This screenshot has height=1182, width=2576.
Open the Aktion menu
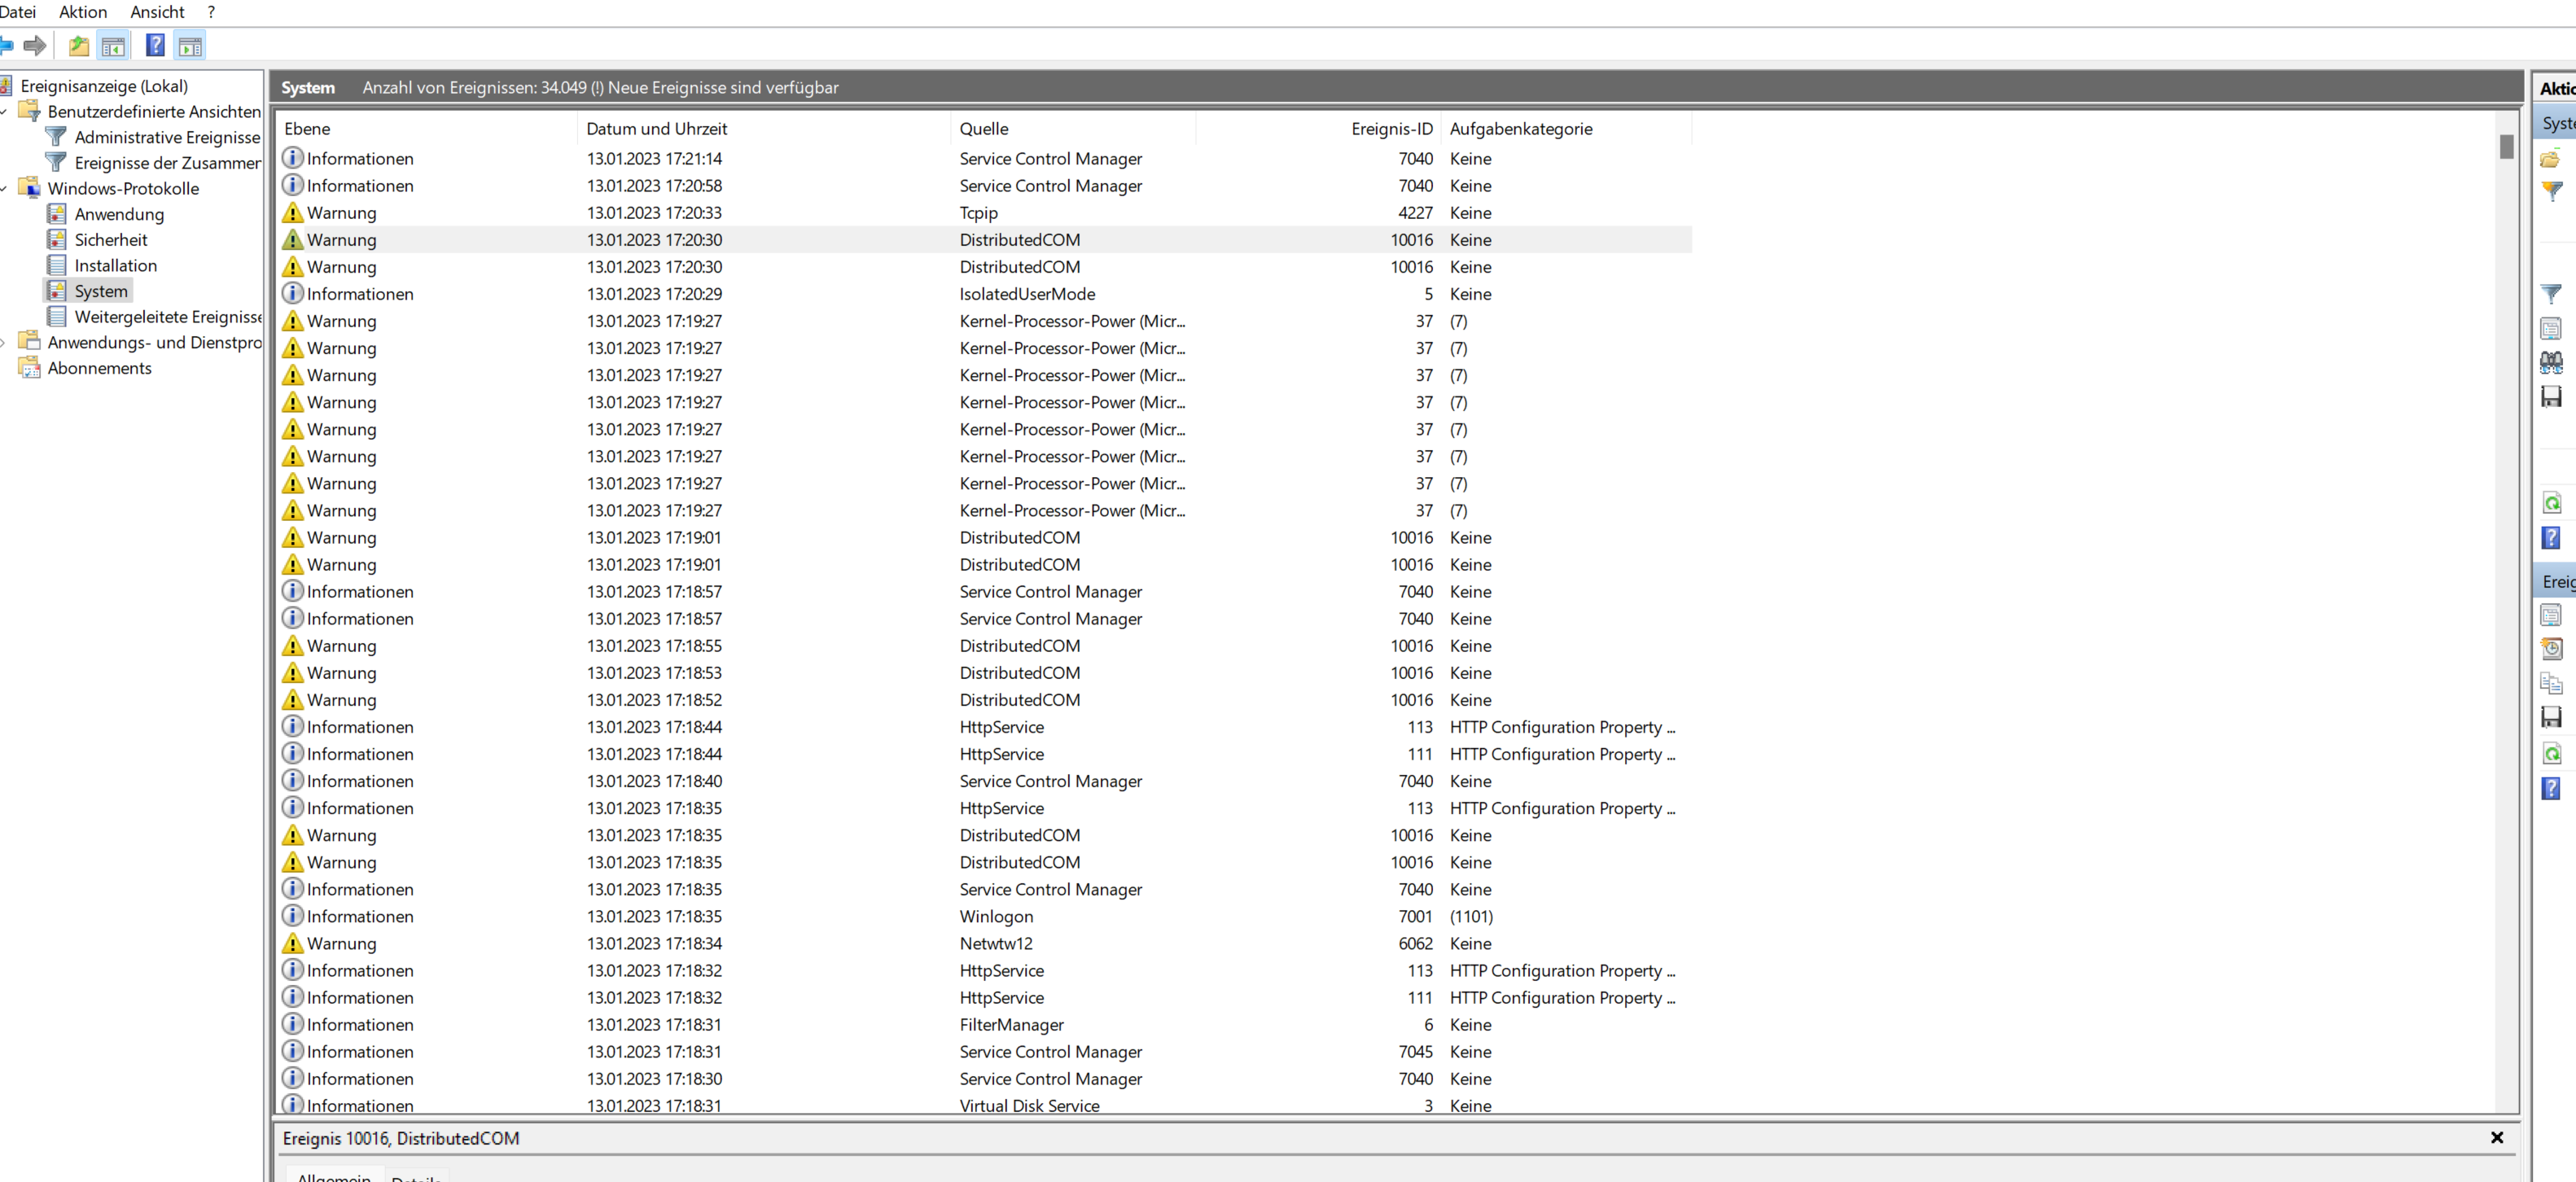pyautogui.click(x=83, y=12)
